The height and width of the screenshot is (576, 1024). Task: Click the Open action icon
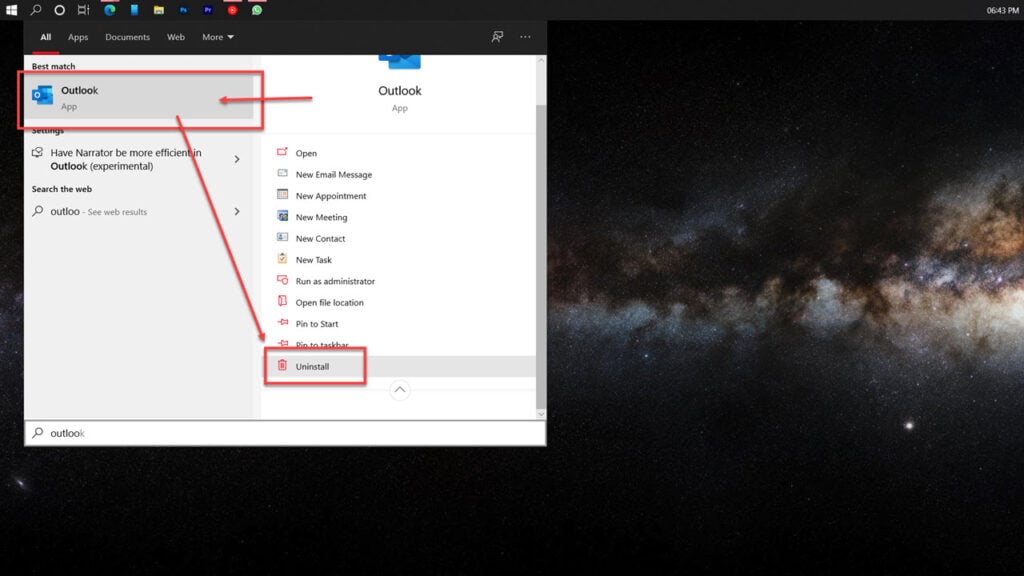pyautogui.click(x=282, y=152)
